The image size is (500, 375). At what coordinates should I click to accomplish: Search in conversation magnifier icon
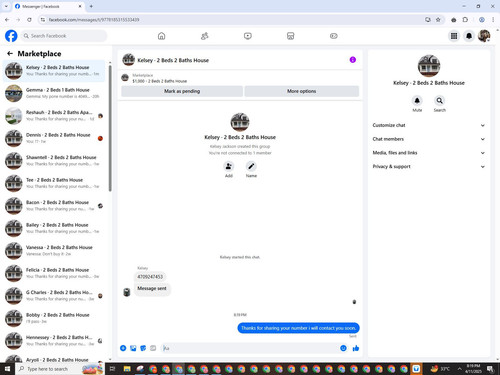440,100
